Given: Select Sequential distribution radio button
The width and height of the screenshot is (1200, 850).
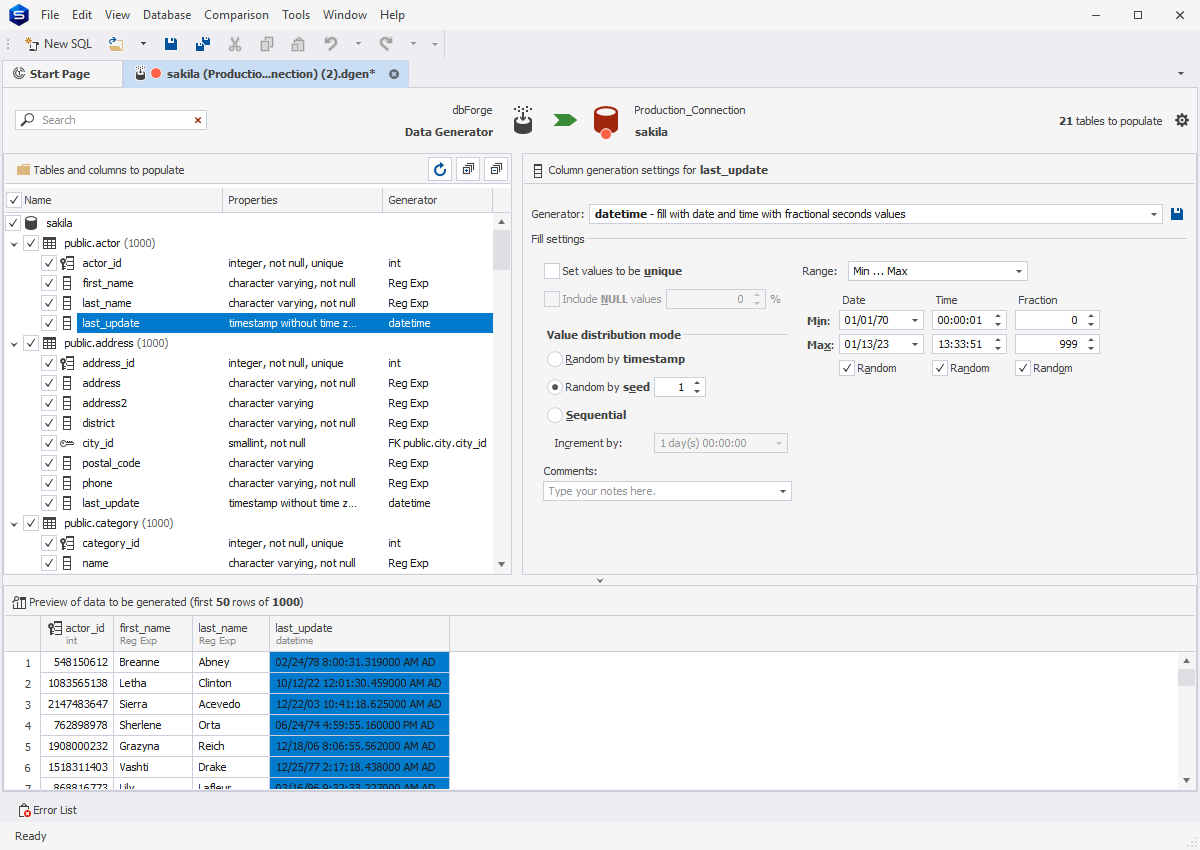Looking at the screenshot, I should click(x=555, y=415).
